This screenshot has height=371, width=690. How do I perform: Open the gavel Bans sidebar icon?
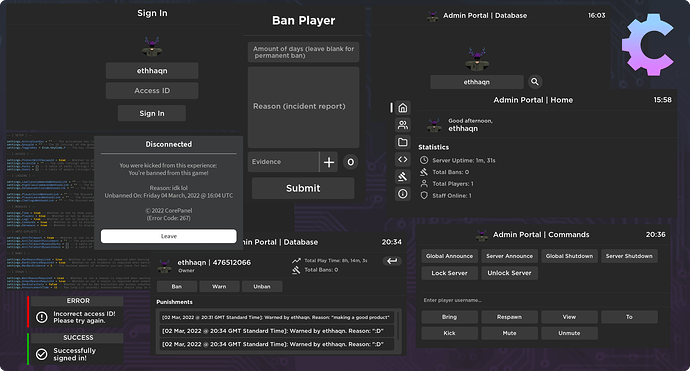403,176
